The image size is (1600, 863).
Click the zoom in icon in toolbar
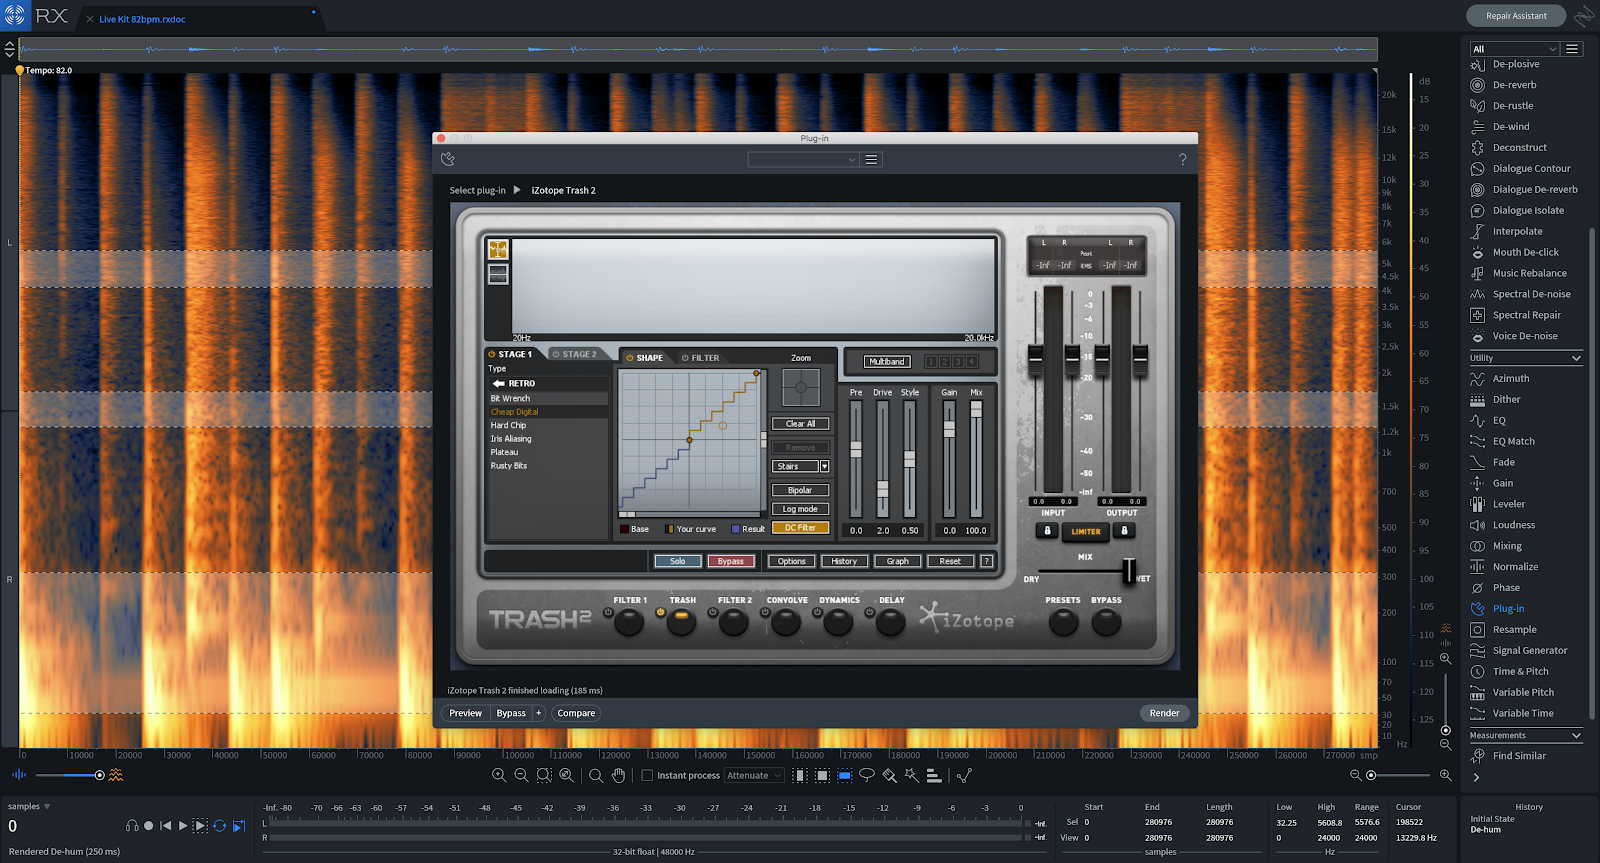pyautogui.click(x=499, y=775)
